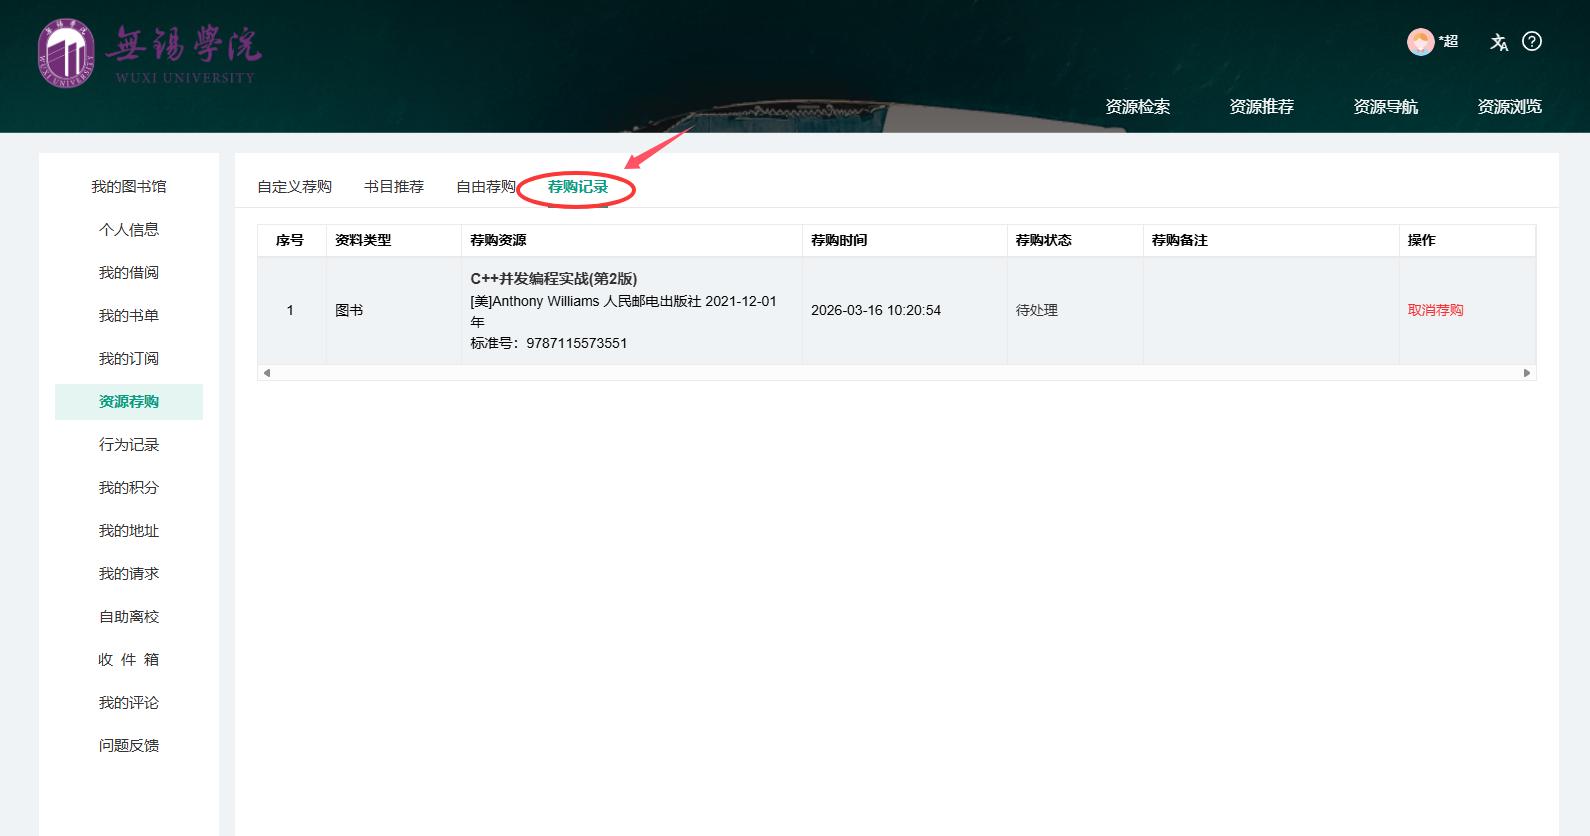Switch to the 自定义荐购 tab
The height and width of the screenshot is (836, 1590).
click(x=294, y=187)
